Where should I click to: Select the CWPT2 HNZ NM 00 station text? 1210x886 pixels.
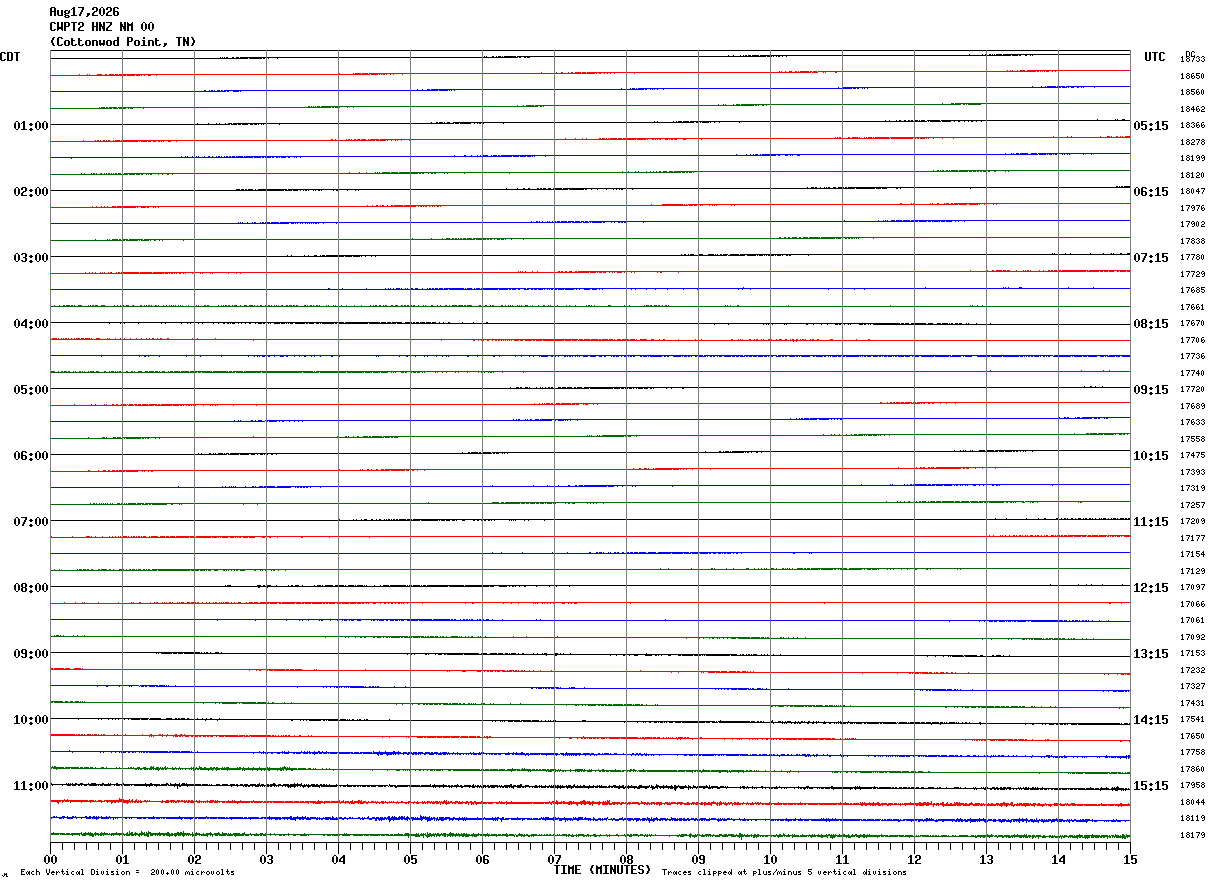(102, 27)
